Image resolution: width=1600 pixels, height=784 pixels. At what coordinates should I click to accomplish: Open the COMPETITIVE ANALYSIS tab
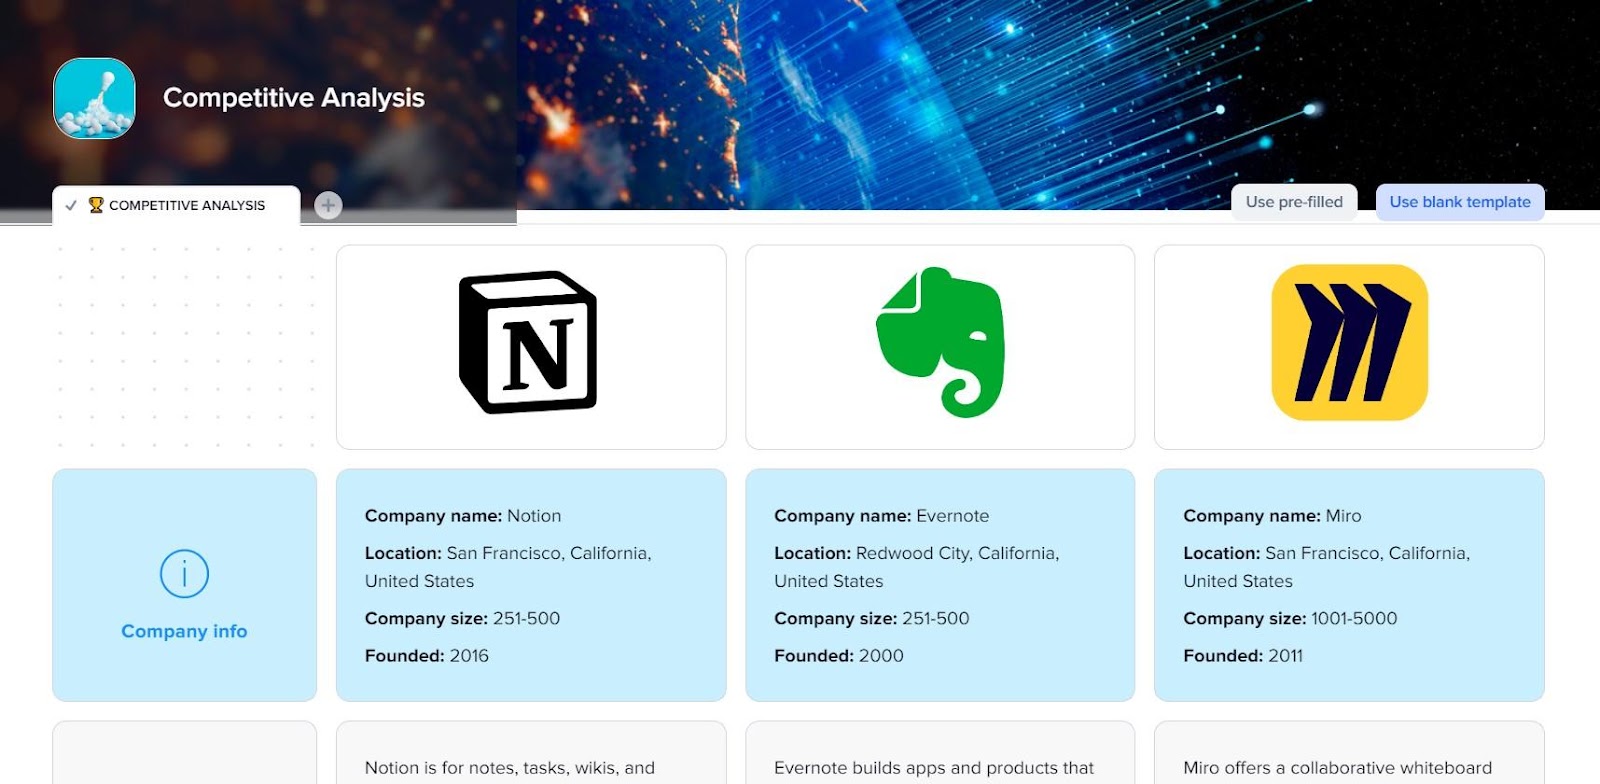(176, 205)
